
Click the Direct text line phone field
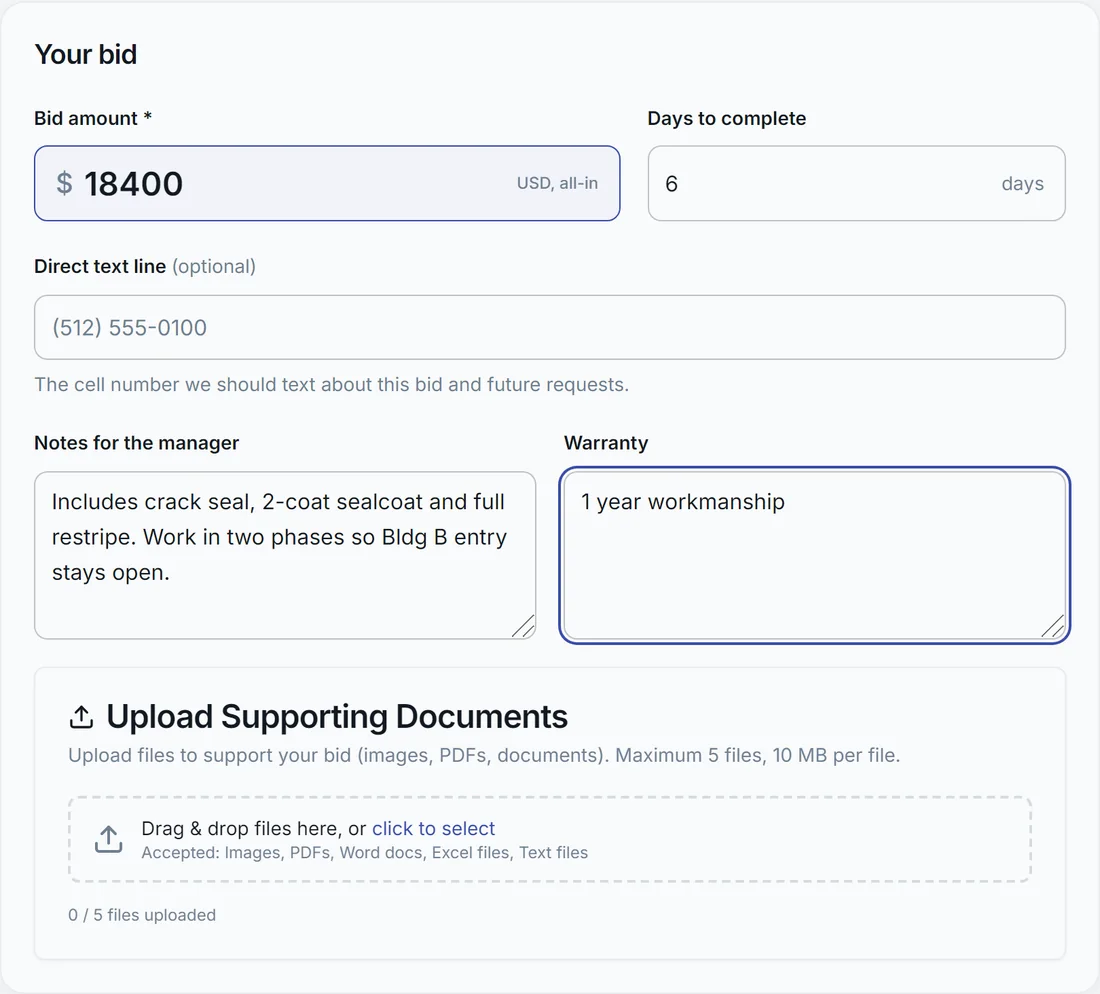[549, 328]
